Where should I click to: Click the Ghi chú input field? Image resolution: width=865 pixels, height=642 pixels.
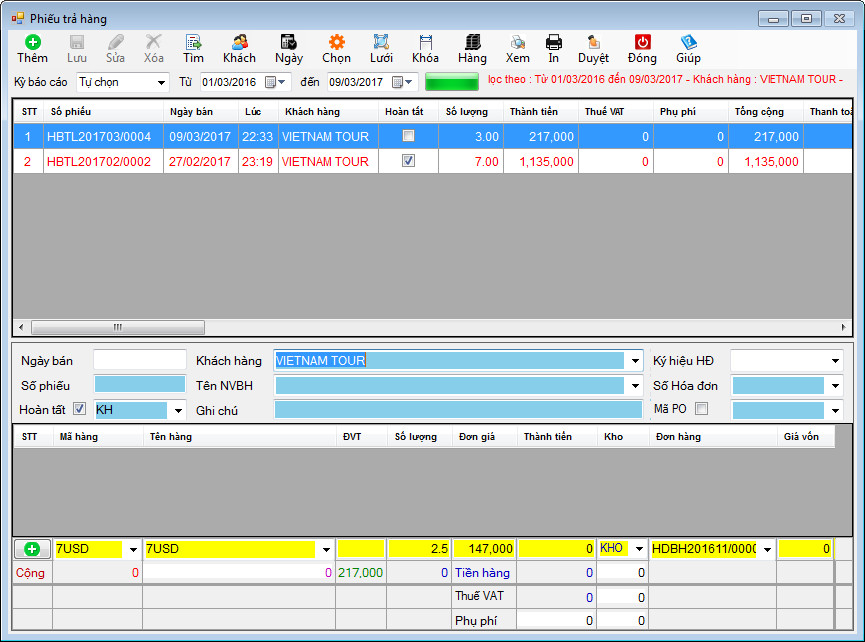(x=458, y=410)
